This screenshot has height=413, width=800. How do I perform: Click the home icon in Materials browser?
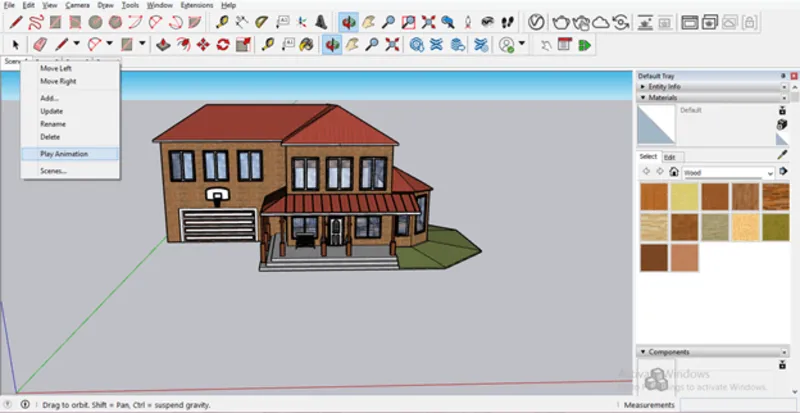pos(674,172)
